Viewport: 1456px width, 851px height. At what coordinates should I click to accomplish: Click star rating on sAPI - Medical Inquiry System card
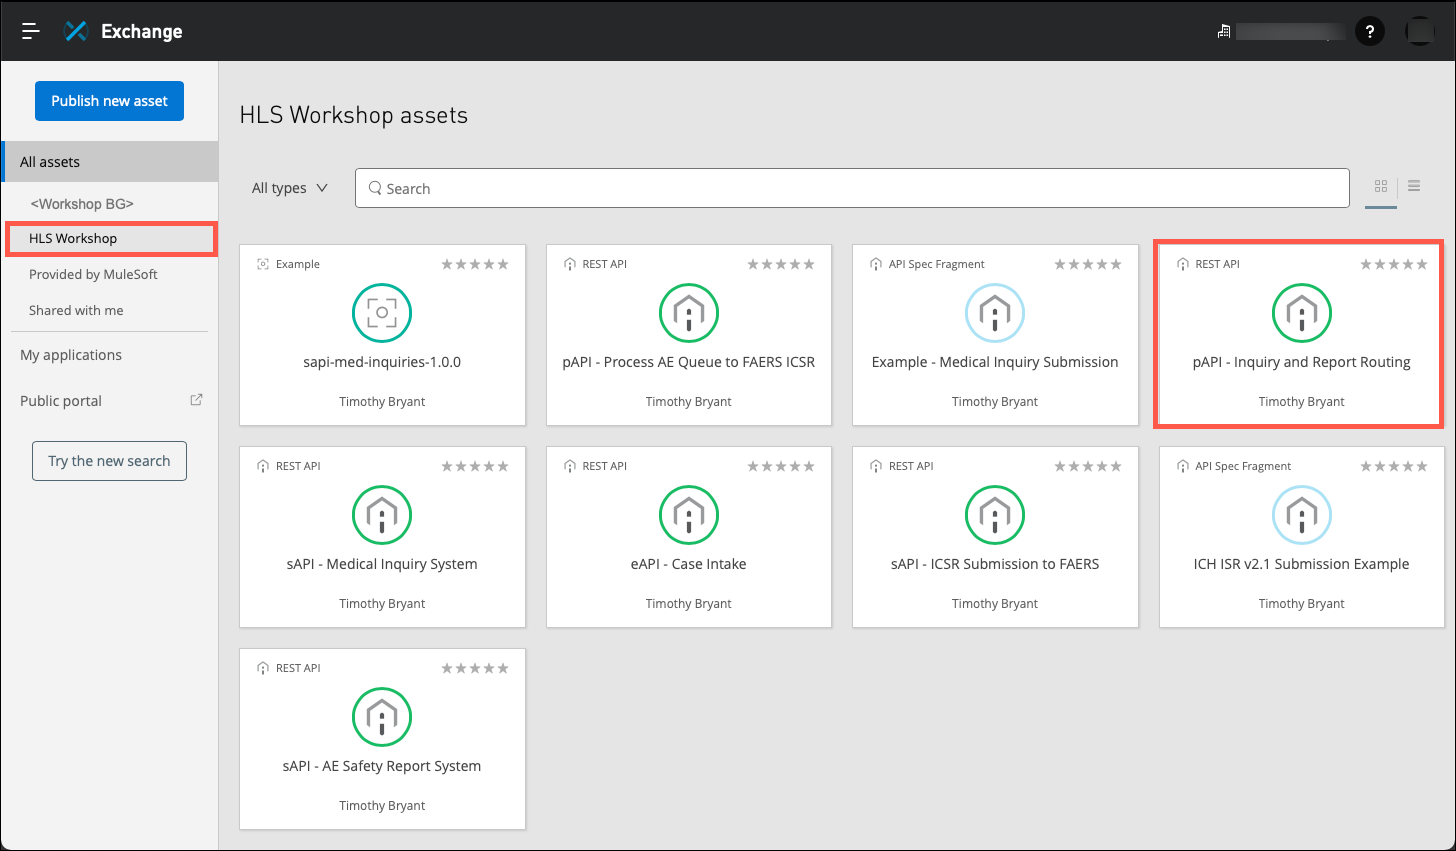pos(475,466)
